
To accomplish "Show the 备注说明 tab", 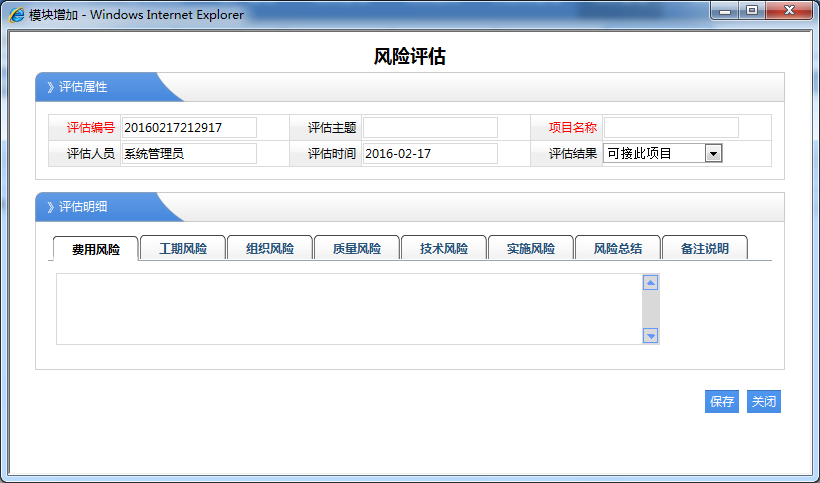I will click(705, 248).
